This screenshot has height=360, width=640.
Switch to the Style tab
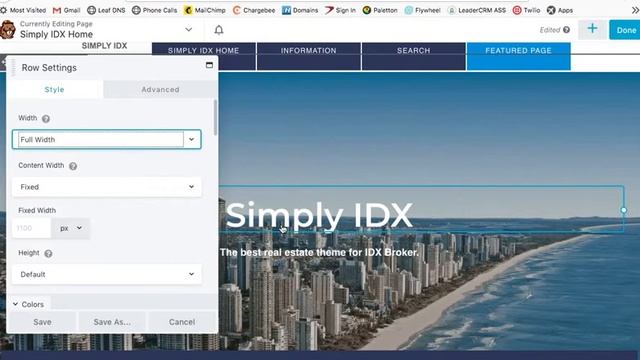point(55,89)
